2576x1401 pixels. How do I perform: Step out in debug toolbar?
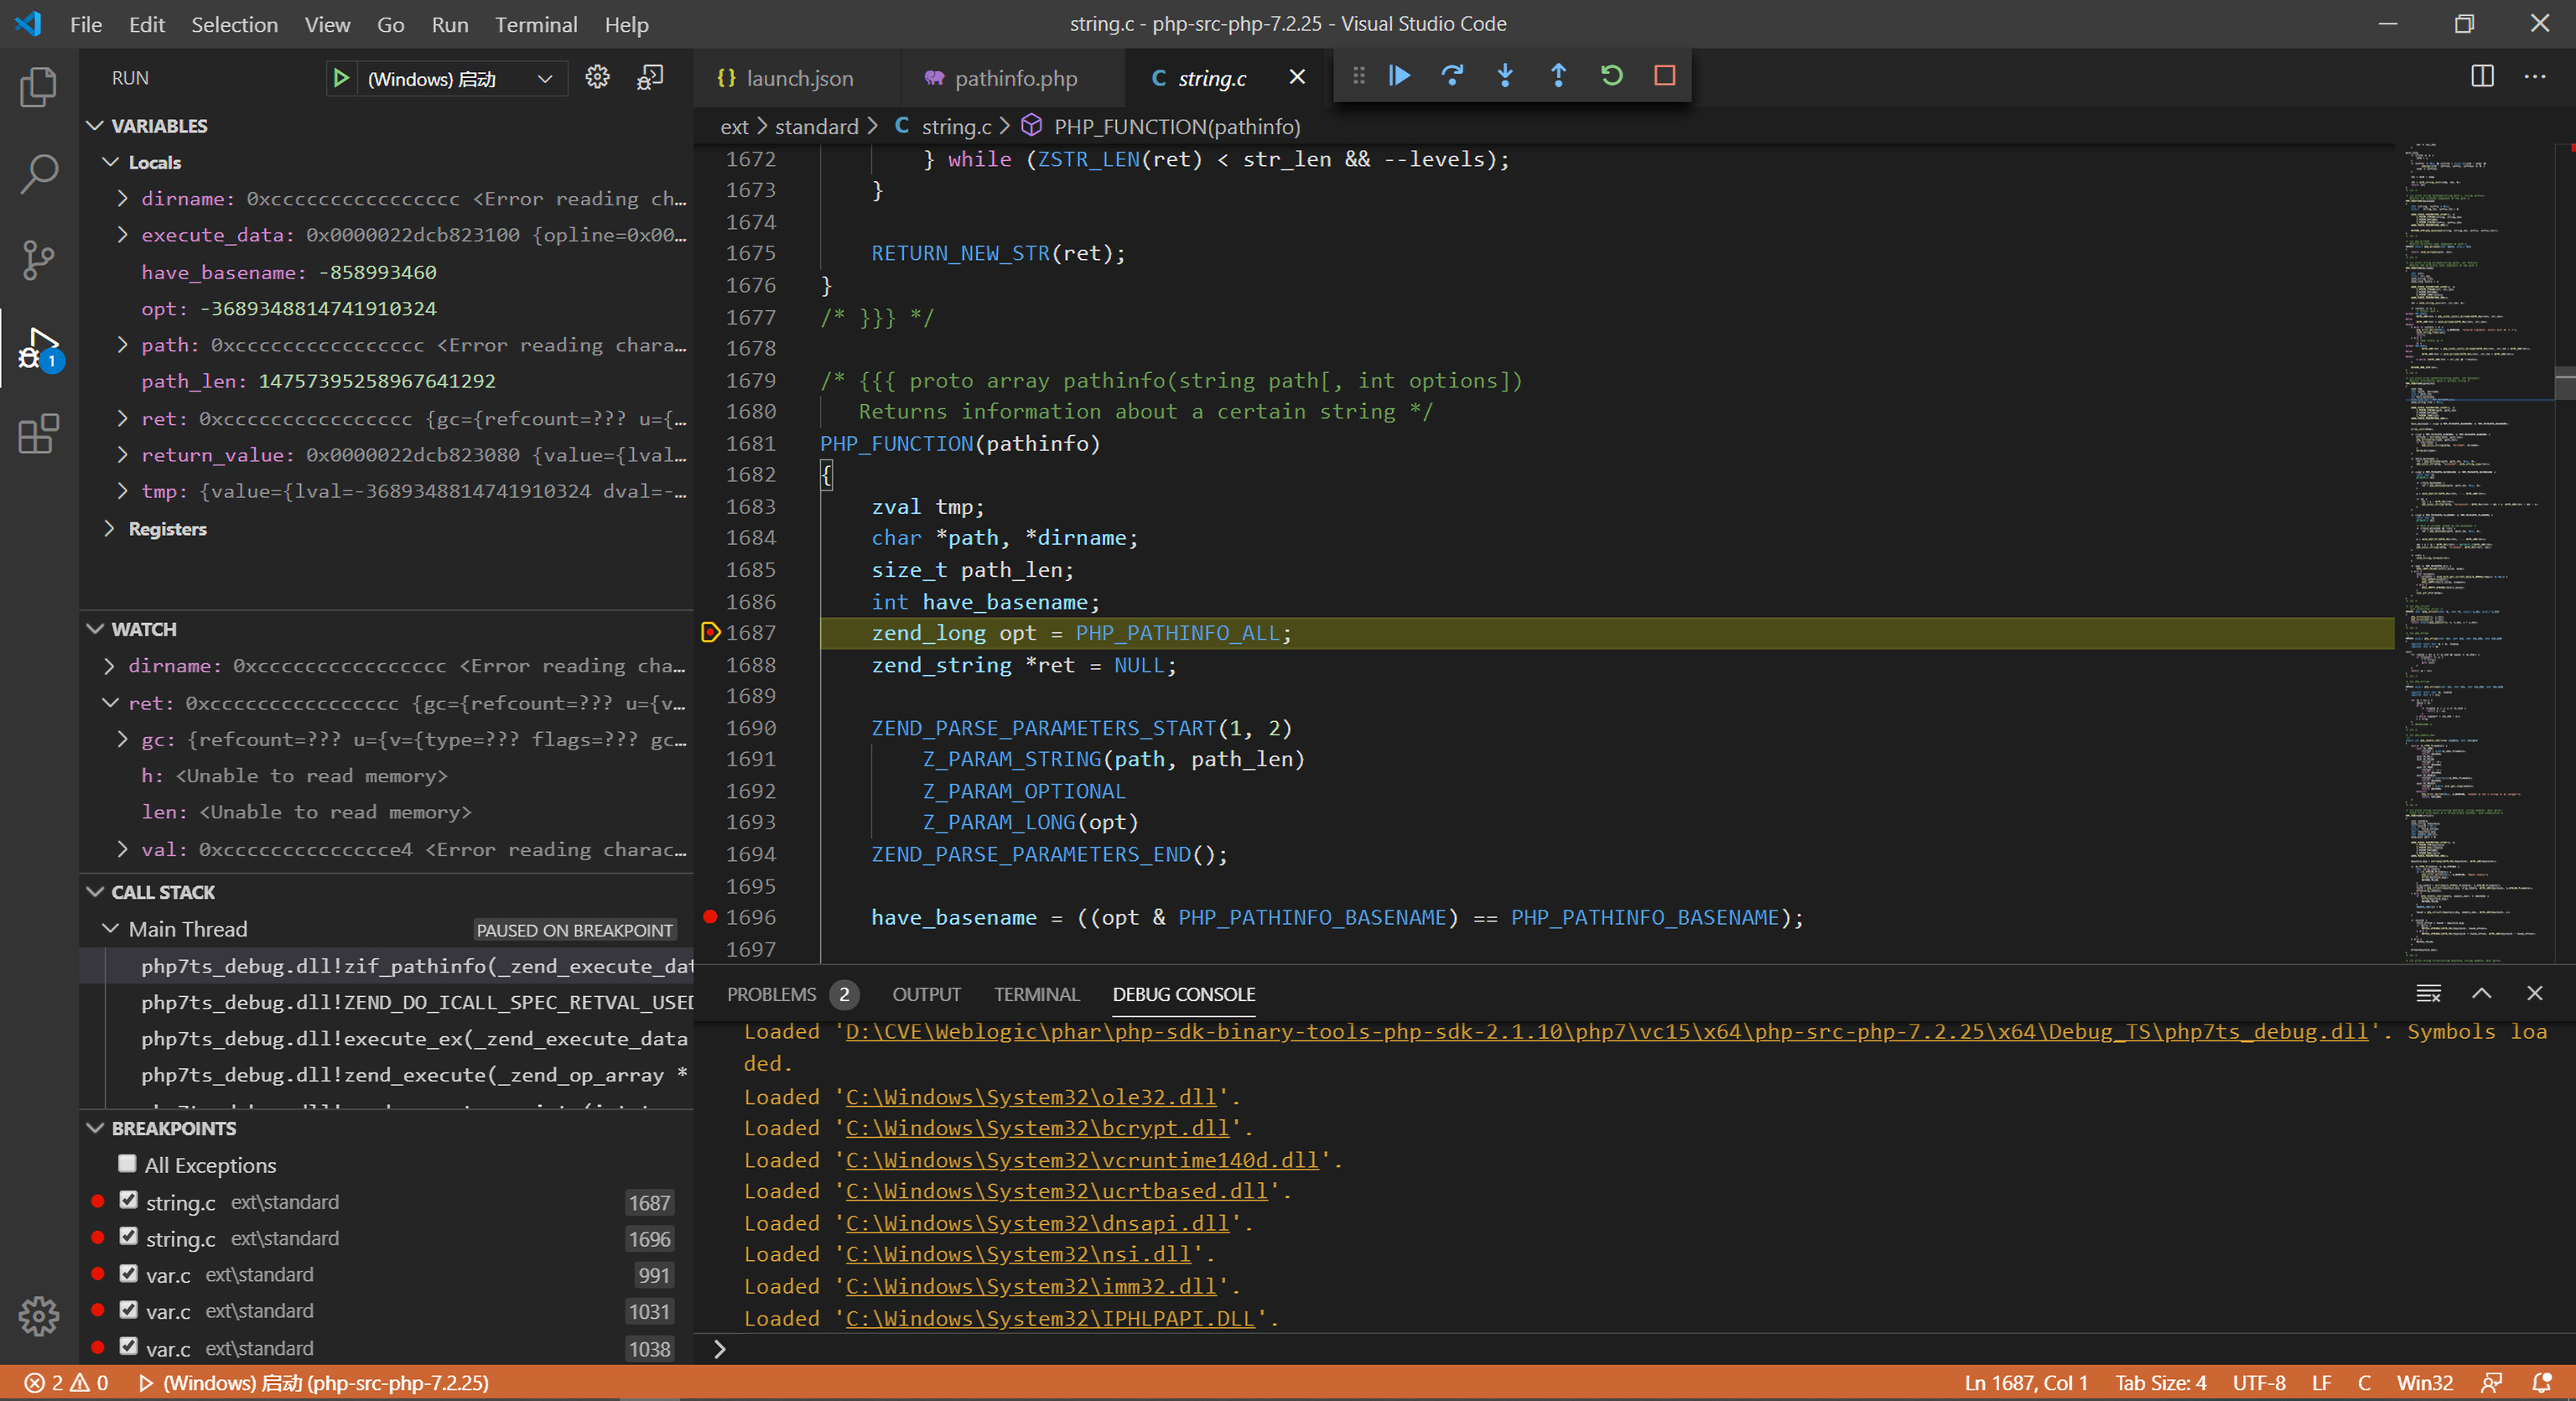(1558, 75)
